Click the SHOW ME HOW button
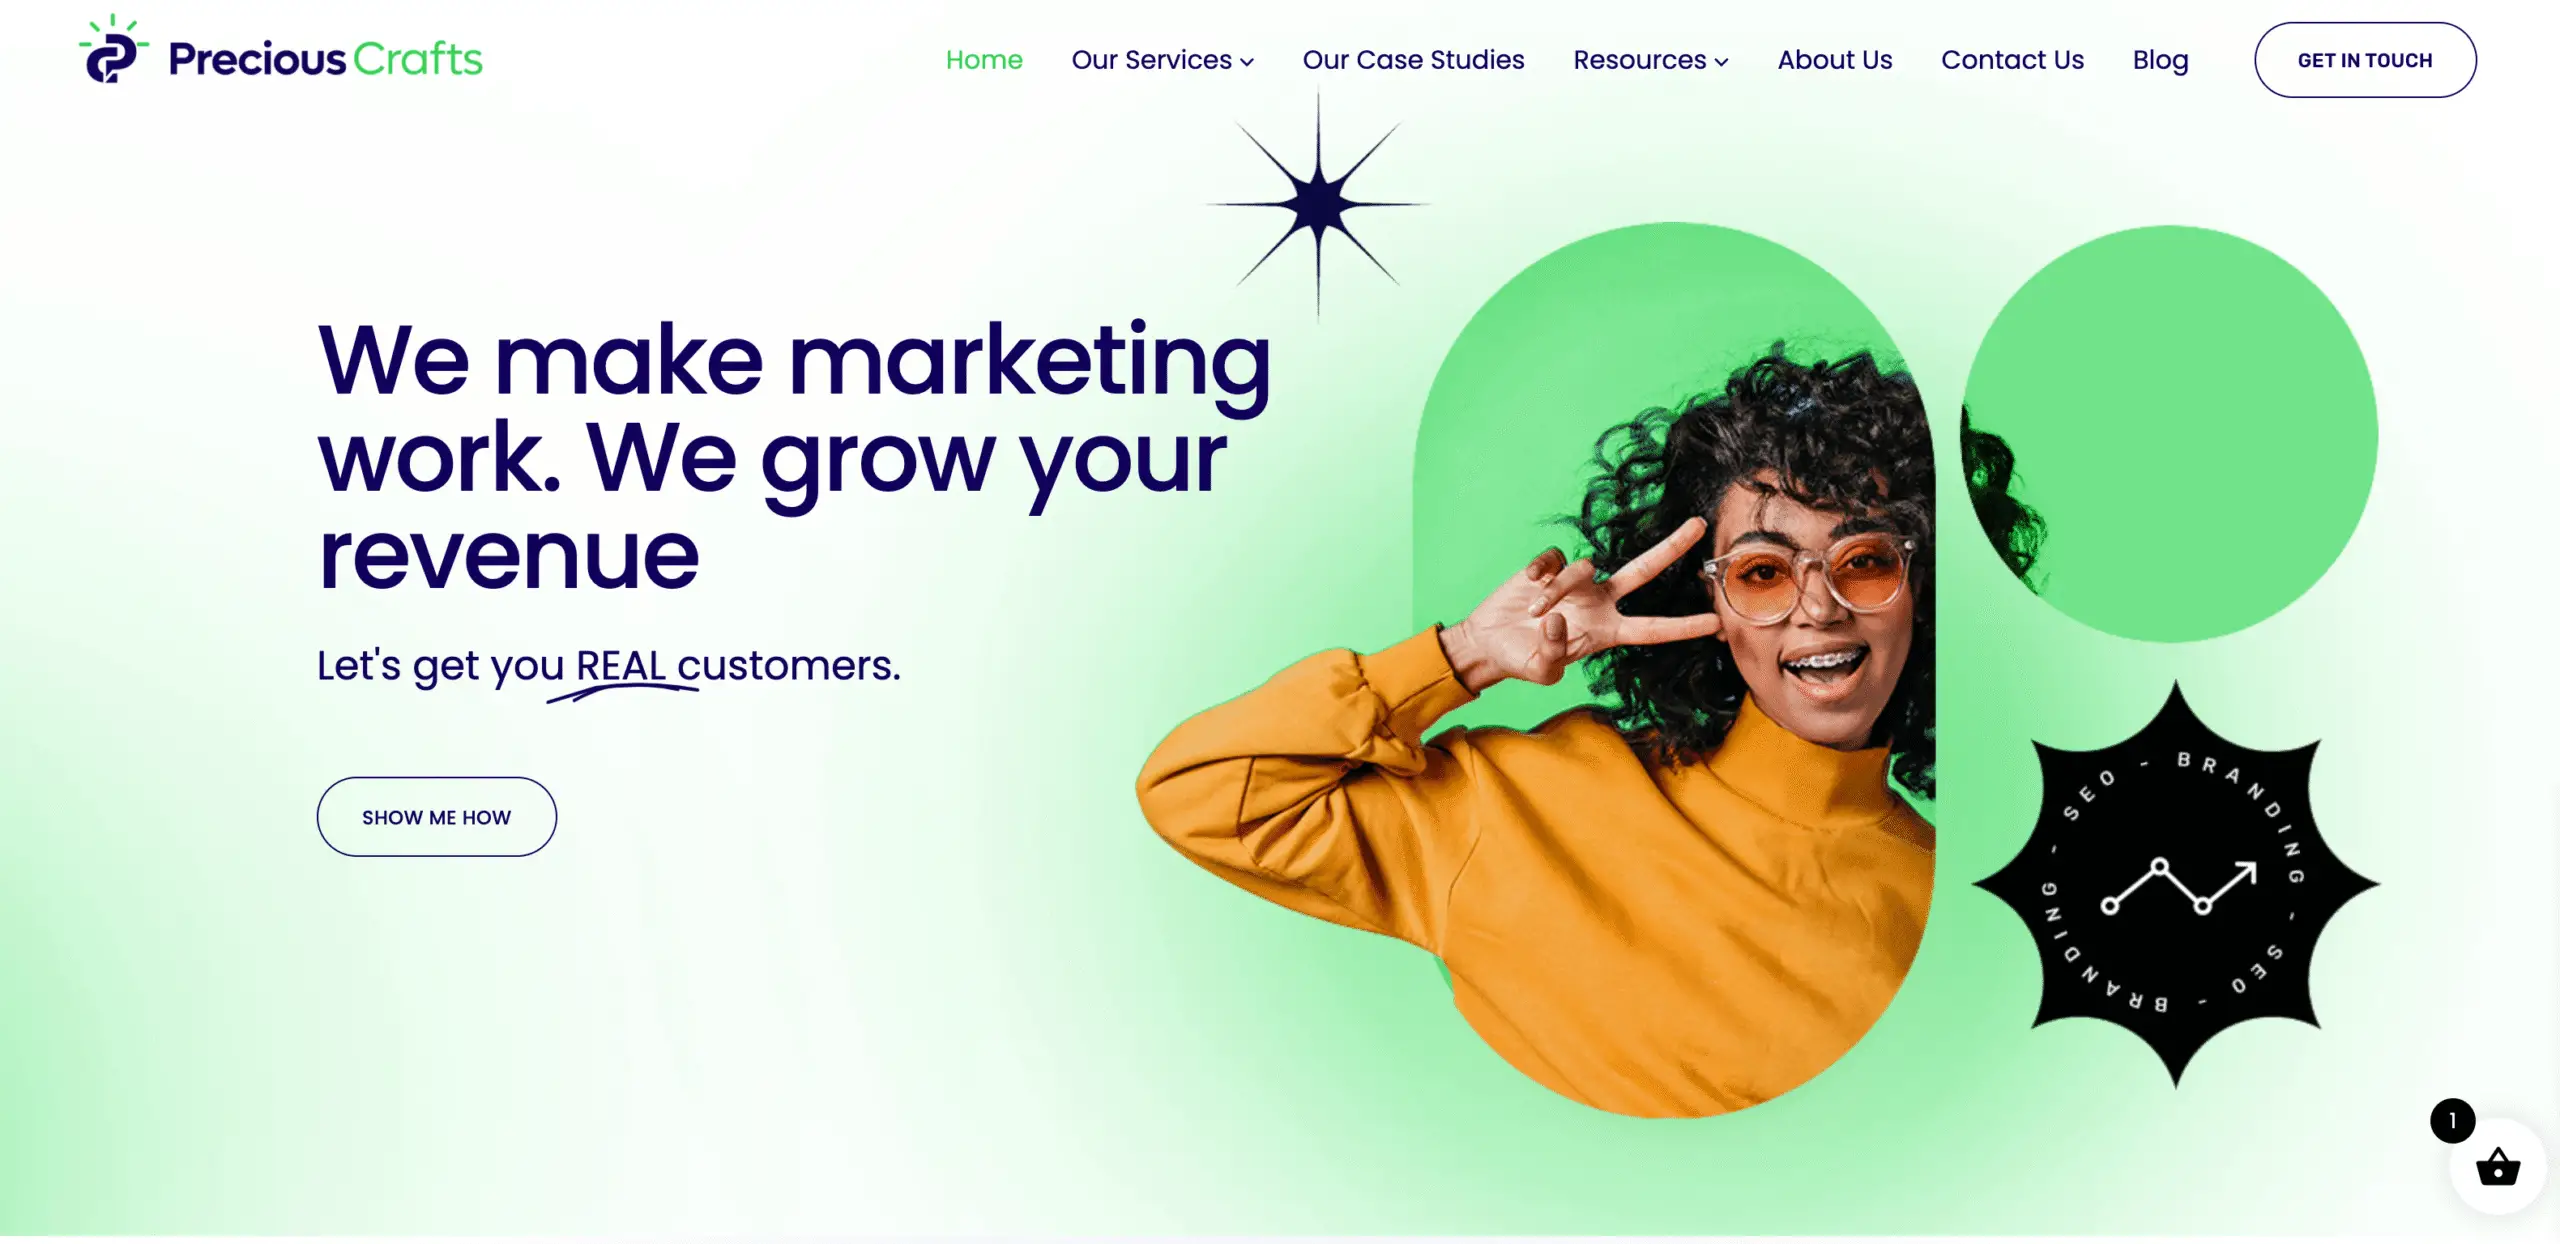This screenshot has width=2560, height=1244. click(x=436, y=817)
